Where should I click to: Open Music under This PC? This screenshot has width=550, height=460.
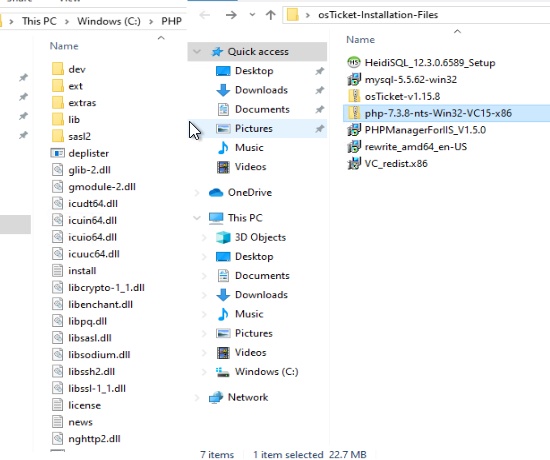[x=249, y=314]
